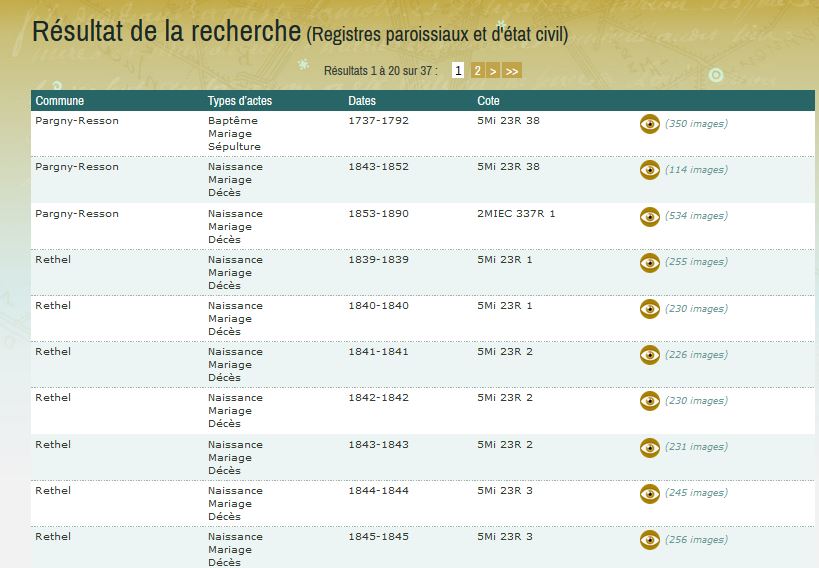
Task: Click eye icon for Rethel 1844-1844
Action: [650, 493]
